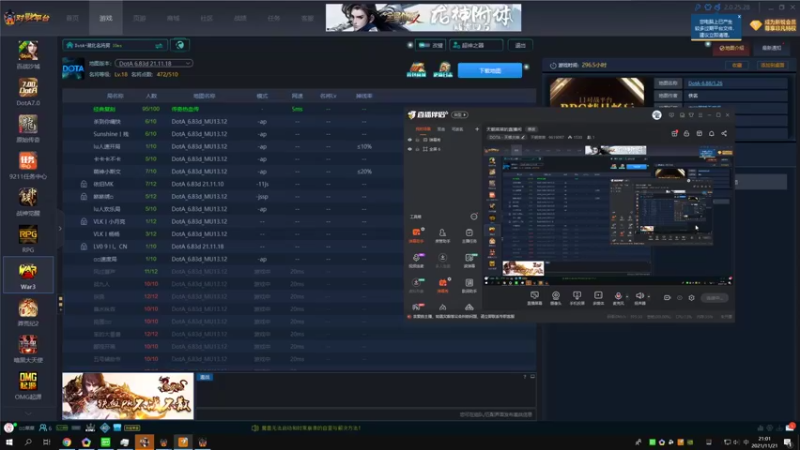Open the dragon game banner at bottom left
Screen dimensions: 800x450
128,396
